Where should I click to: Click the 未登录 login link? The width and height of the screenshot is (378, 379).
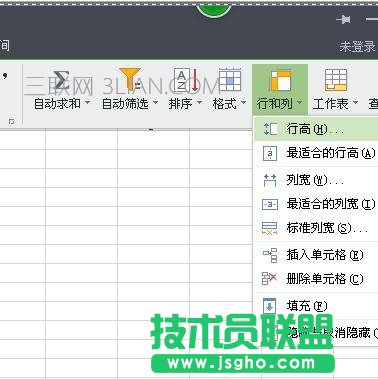click(x=357, y=47)
